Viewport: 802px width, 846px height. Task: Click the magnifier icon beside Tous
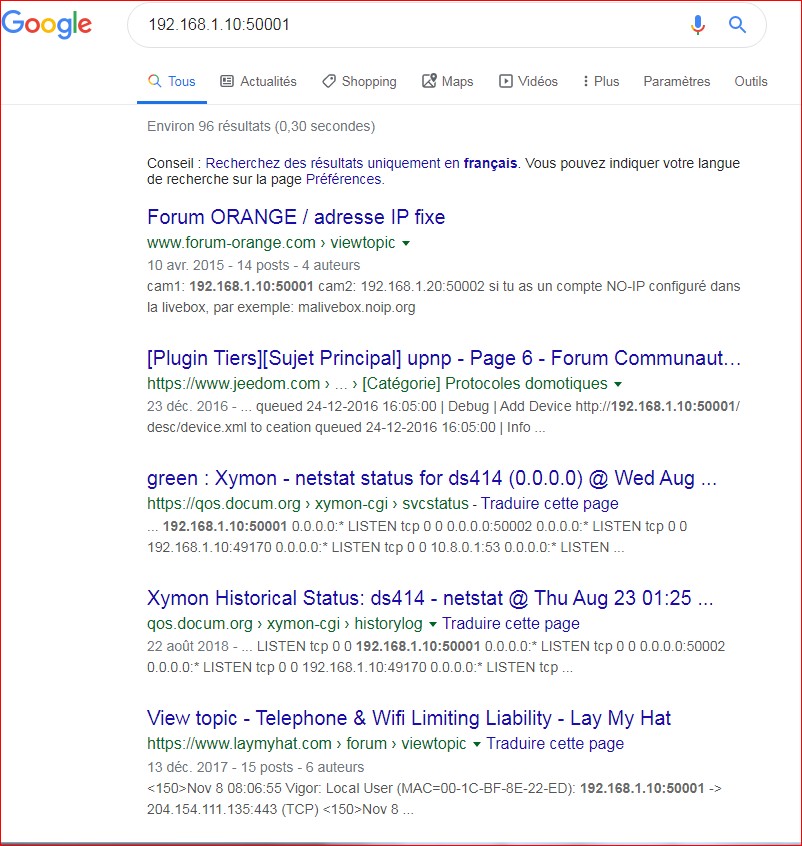[x=153, y=81]
